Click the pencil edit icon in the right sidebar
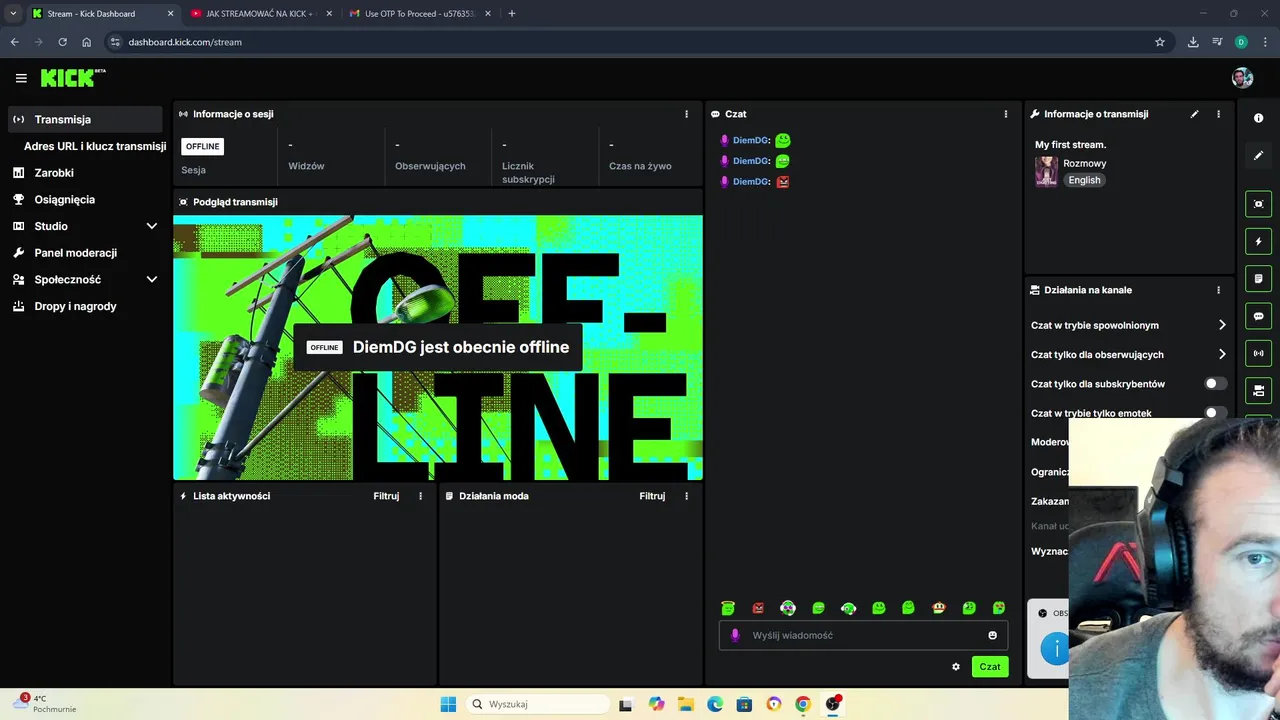The height and width of the screenshot is (720, 1280). (x=1258, y=156)
